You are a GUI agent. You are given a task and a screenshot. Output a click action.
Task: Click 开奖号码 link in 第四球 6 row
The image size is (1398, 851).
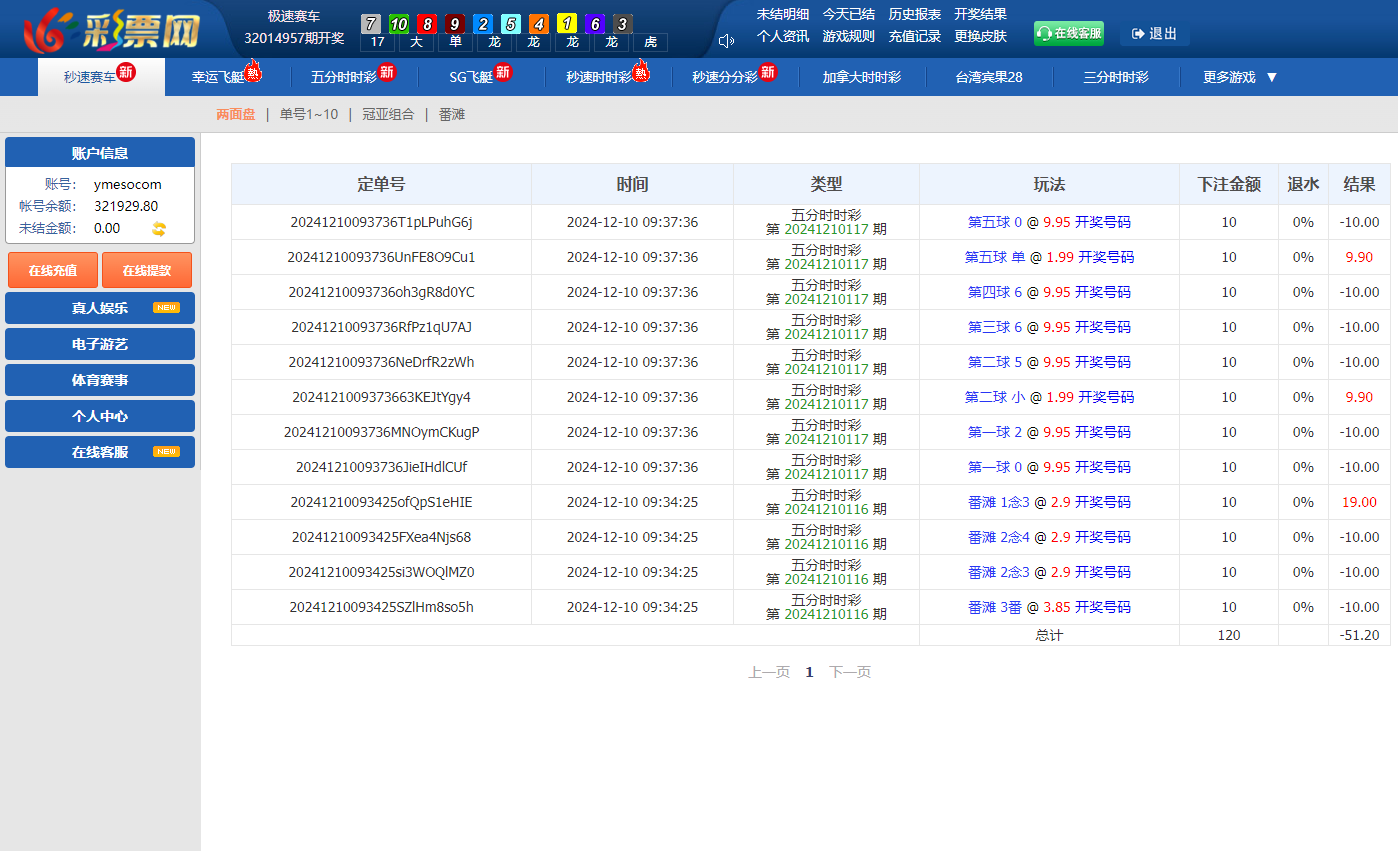(1103, 292)
